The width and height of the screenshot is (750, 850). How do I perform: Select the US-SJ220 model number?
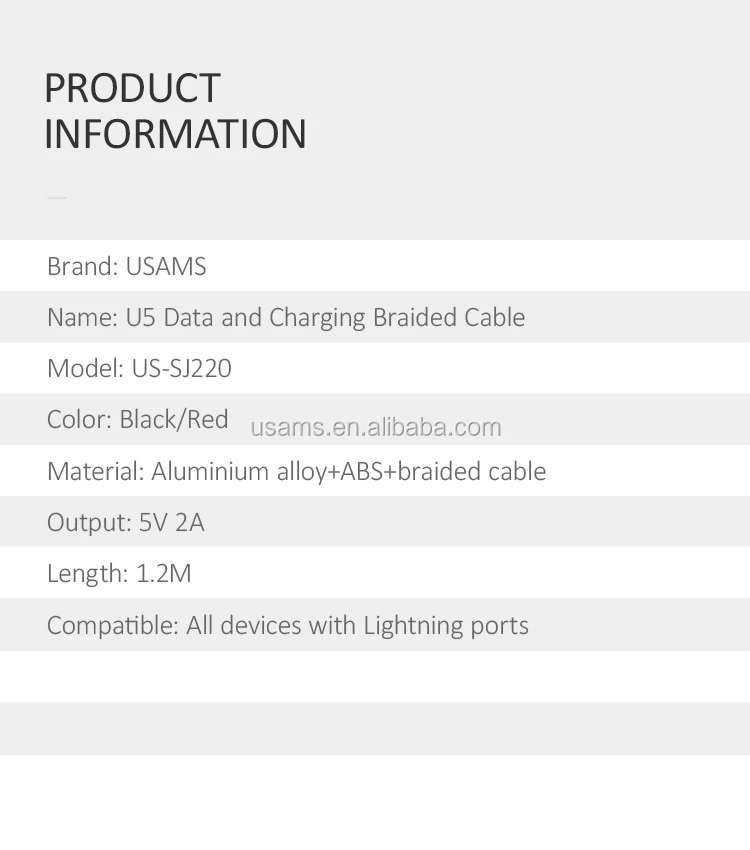point(181,369)
